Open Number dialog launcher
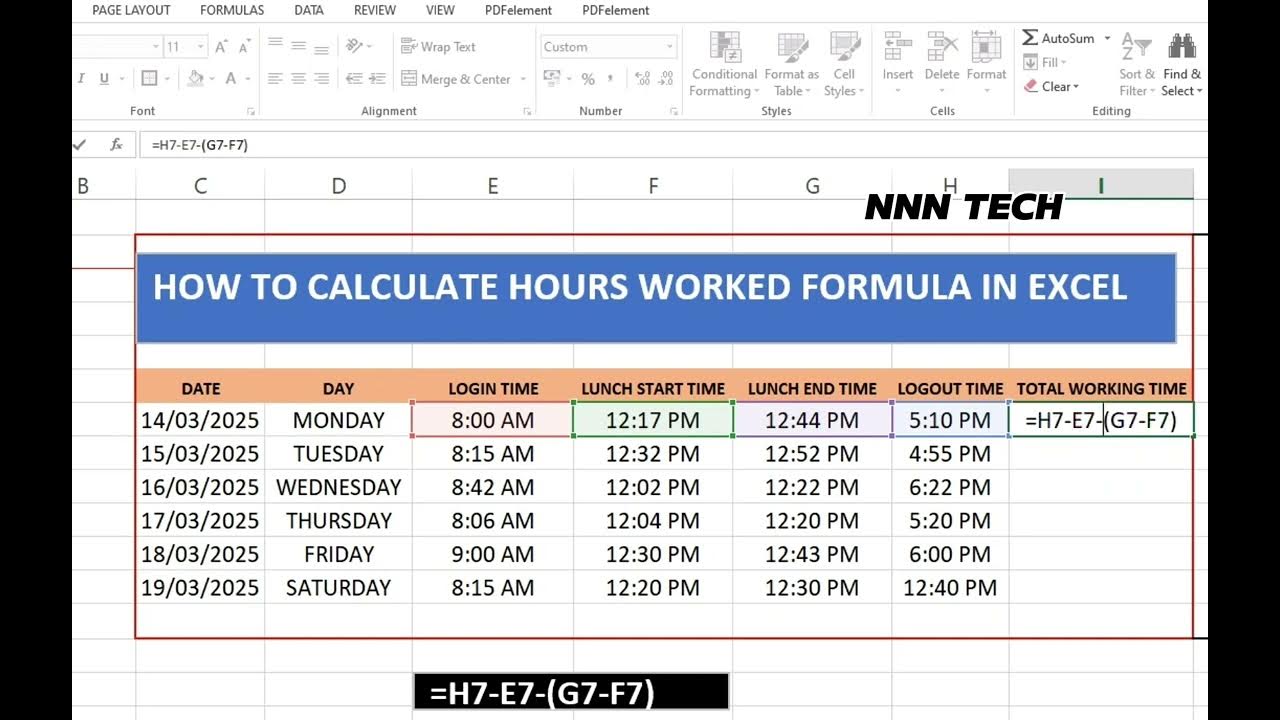Viewport: 1280px width, 720px height. 672,112
